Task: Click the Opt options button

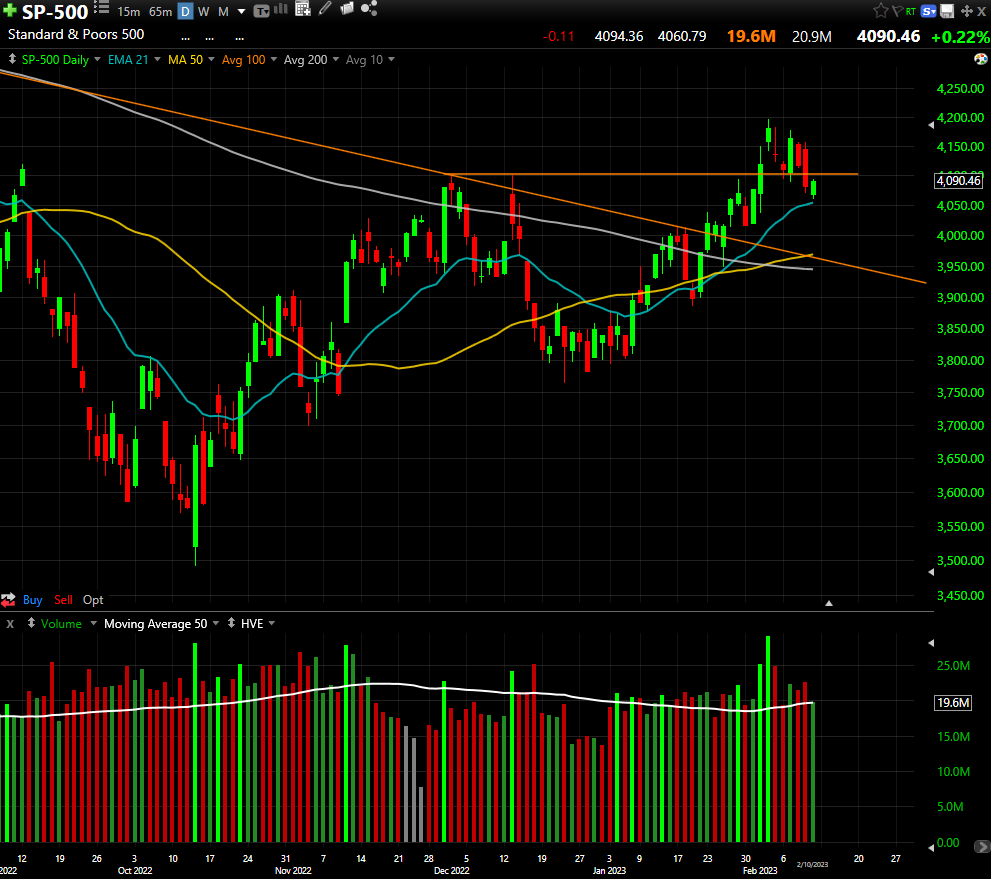Action: coord(93,600)
